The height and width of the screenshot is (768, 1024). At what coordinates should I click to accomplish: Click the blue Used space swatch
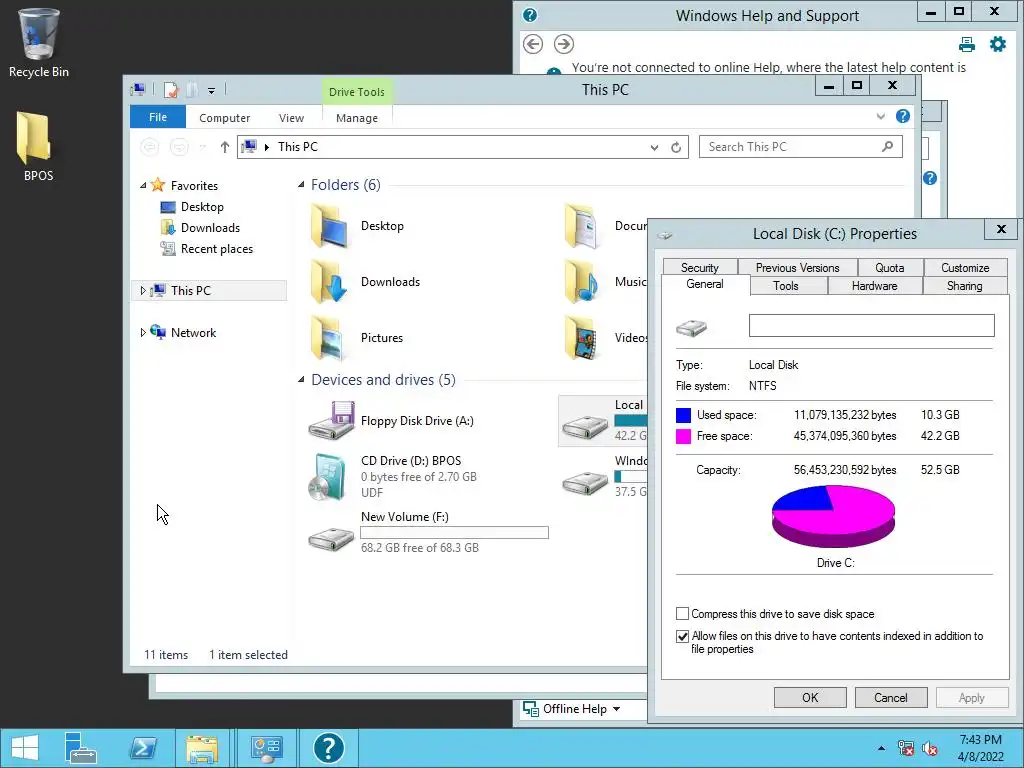(x=683, y=415)
